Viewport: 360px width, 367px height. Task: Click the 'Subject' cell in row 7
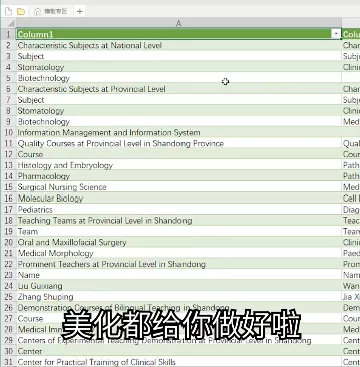click(179, 100)
